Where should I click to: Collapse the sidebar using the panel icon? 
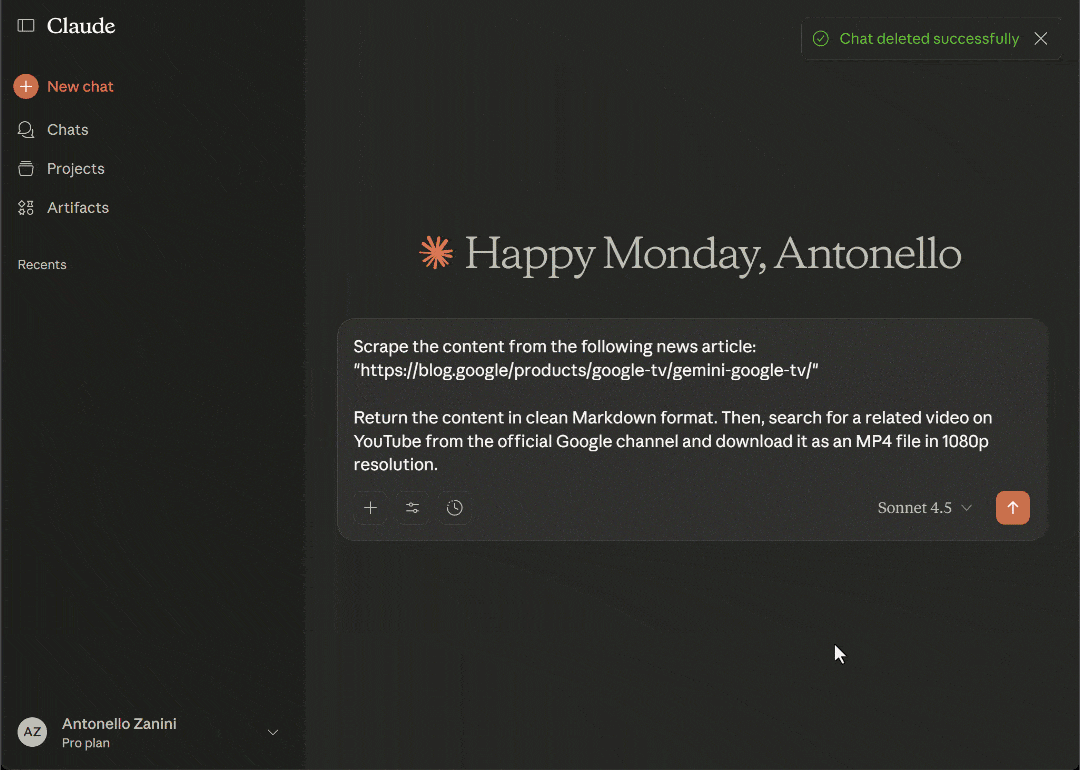[26, 26]
